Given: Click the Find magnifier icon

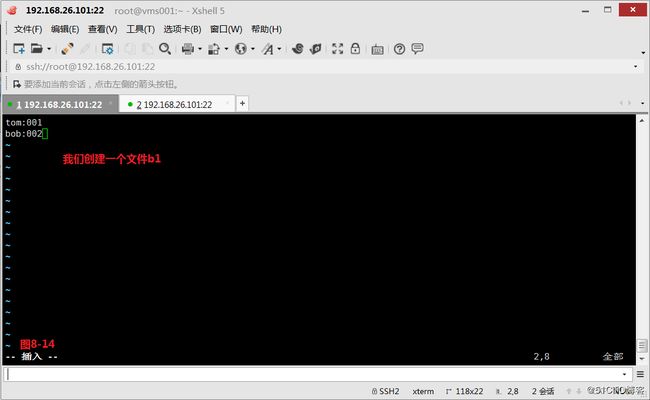Looking at the screenshot, I should pos(165,49).
